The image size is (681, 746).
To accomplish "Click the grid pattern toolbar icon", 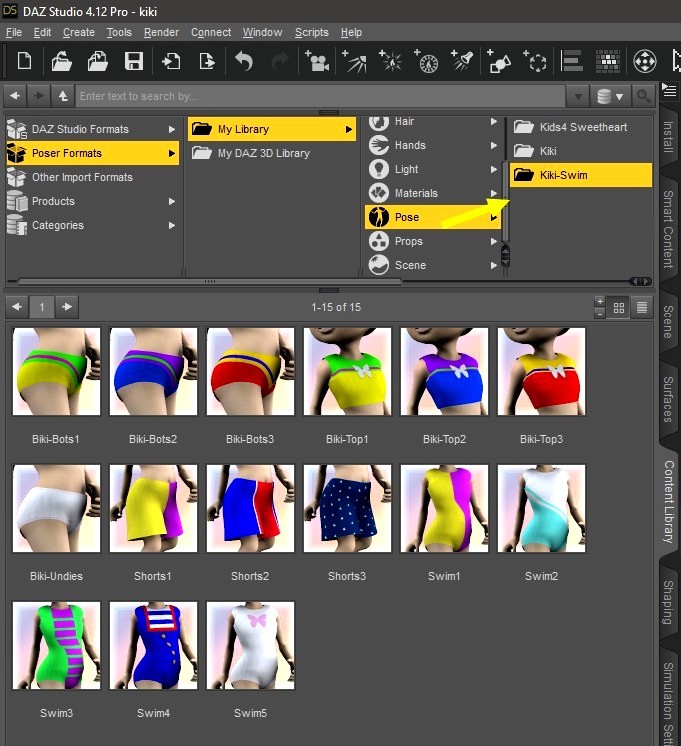I will point(608,61).
